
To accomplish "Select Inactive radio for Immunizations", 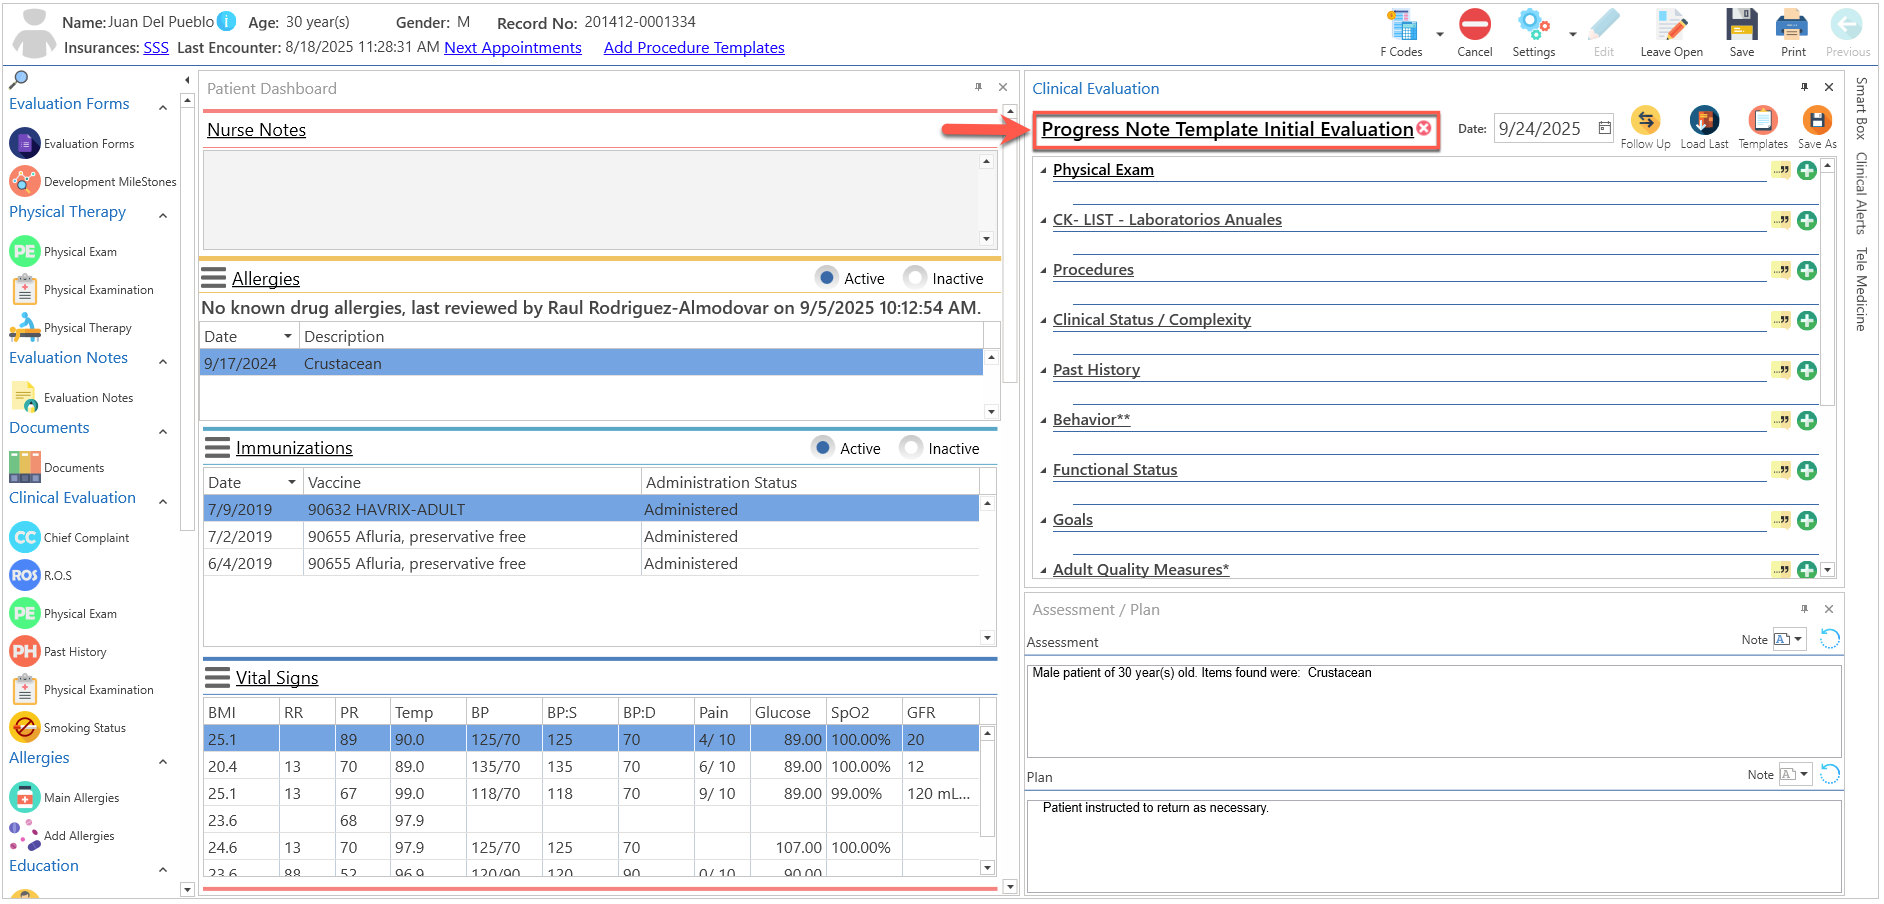I will 910,447.
